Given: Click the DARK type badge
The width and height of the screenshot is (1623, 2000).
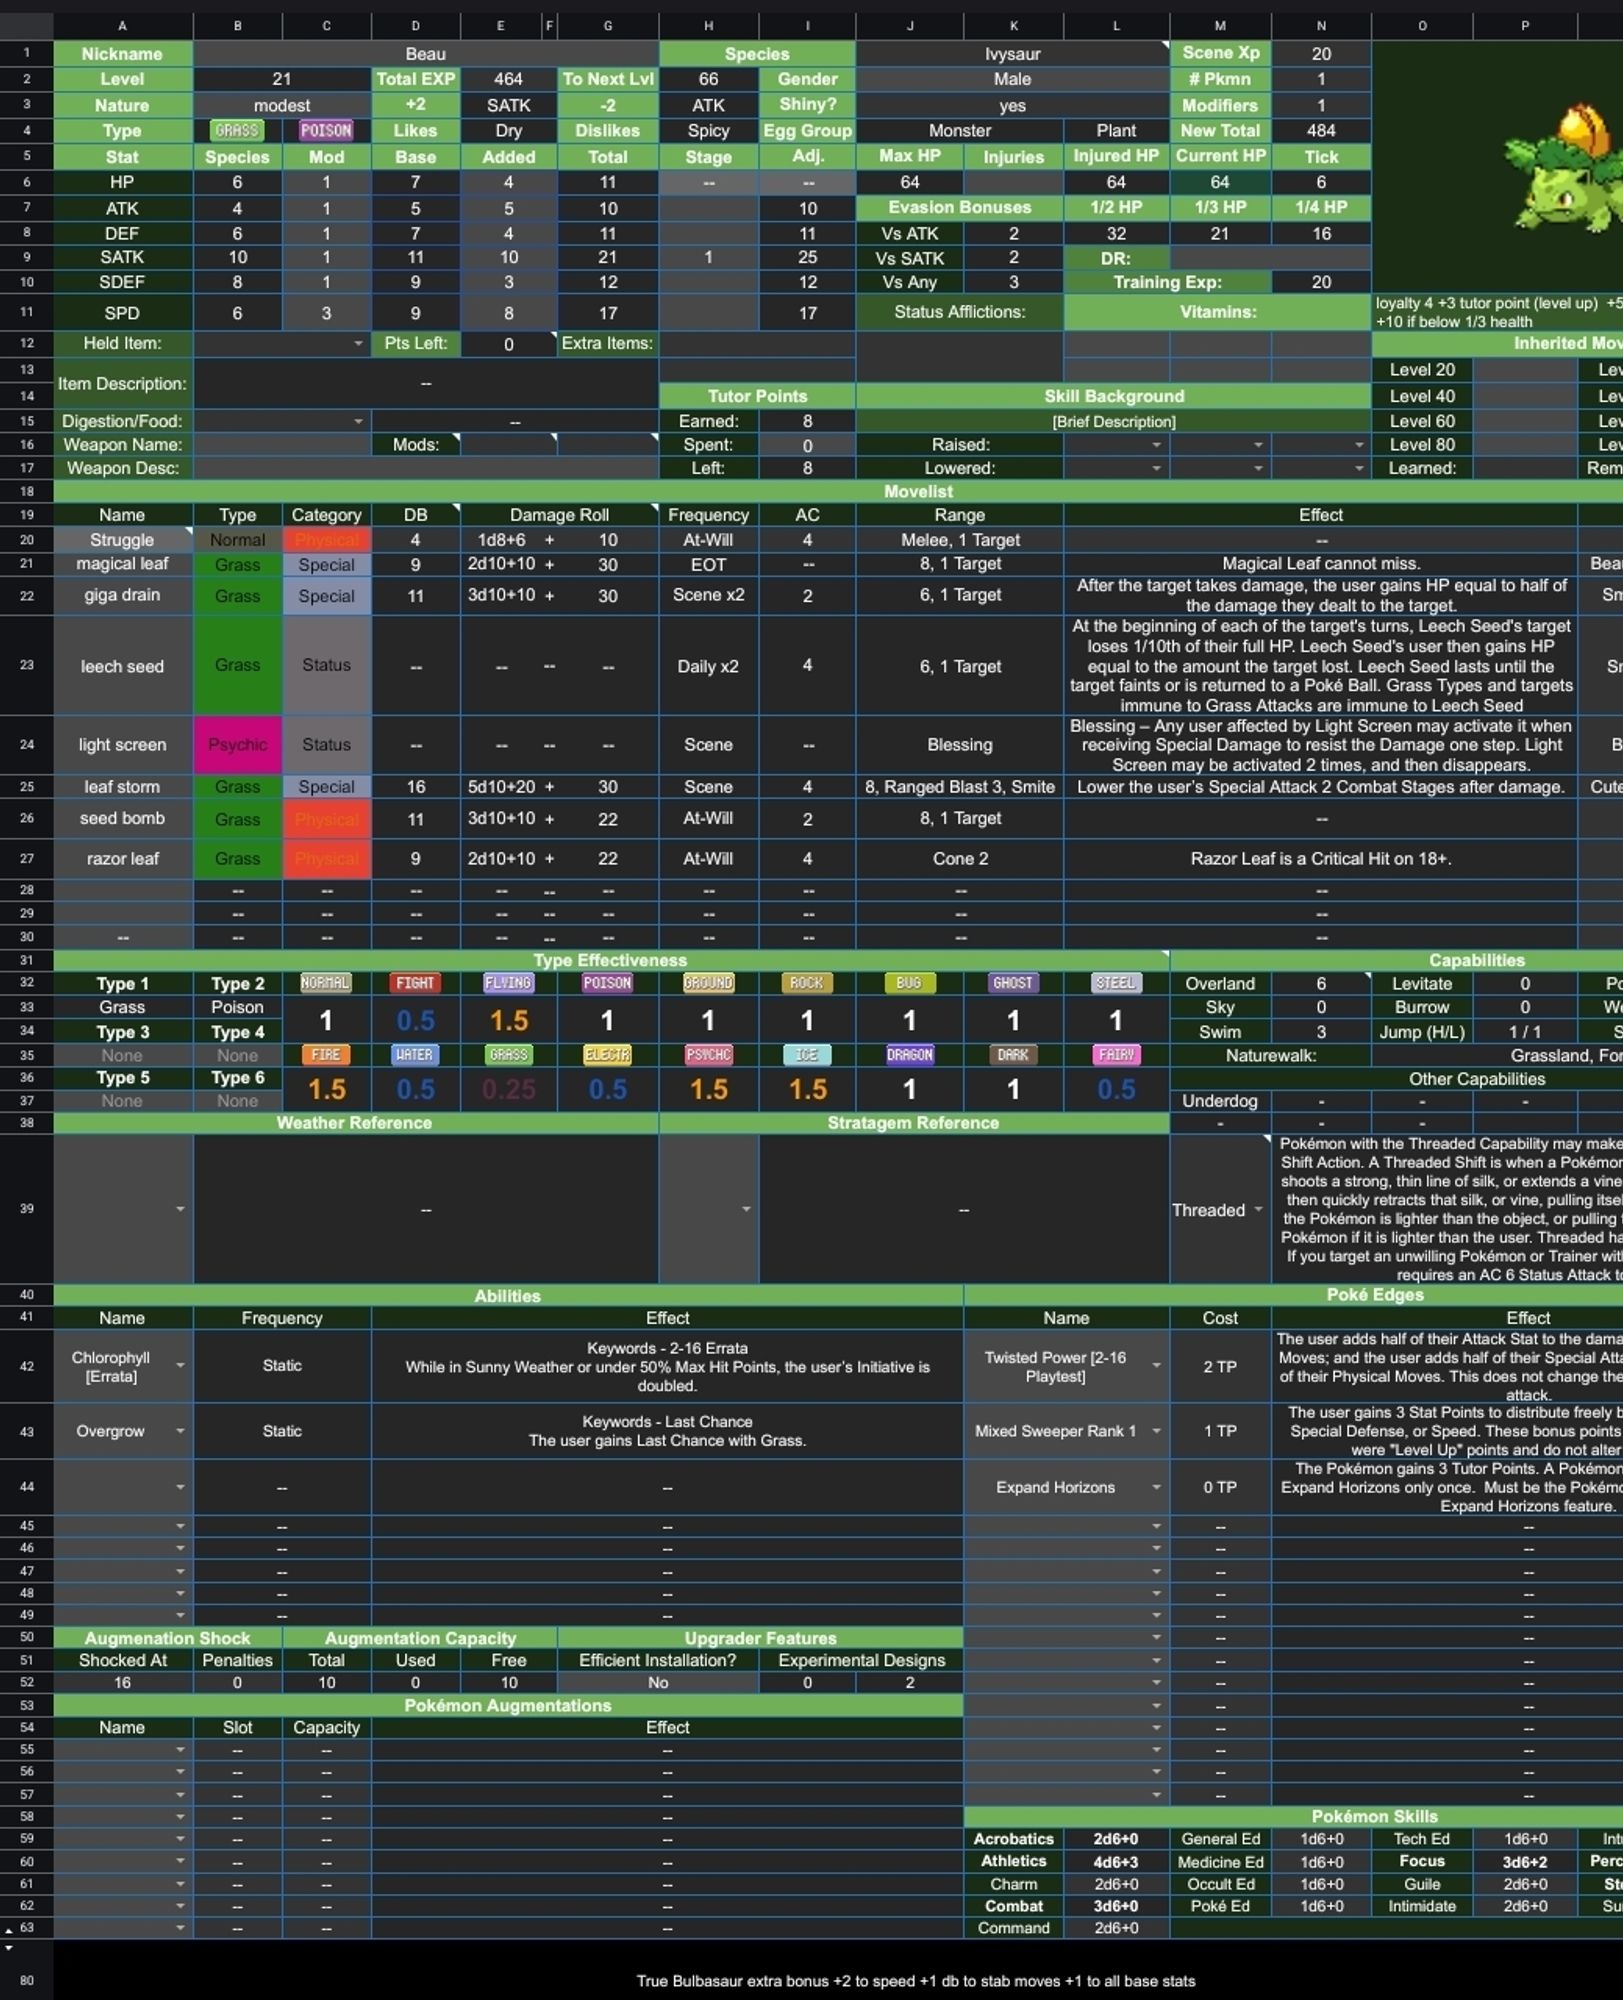Looking at the screenshot, I should pyautogui.click(x=1013, y=1055).
